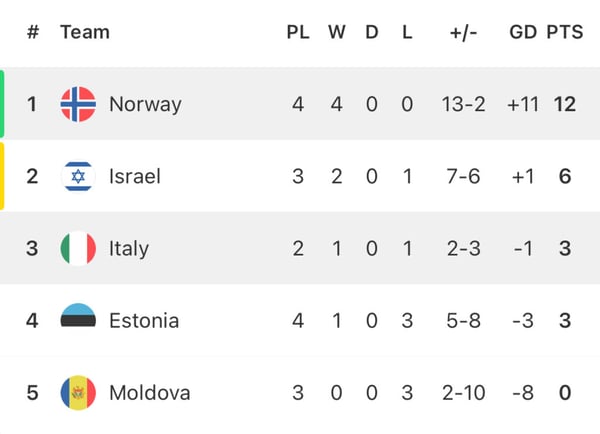Click Moldova's 2-10 goals record
The height and width of the screenshot is (434, 600).
[463, 392]
